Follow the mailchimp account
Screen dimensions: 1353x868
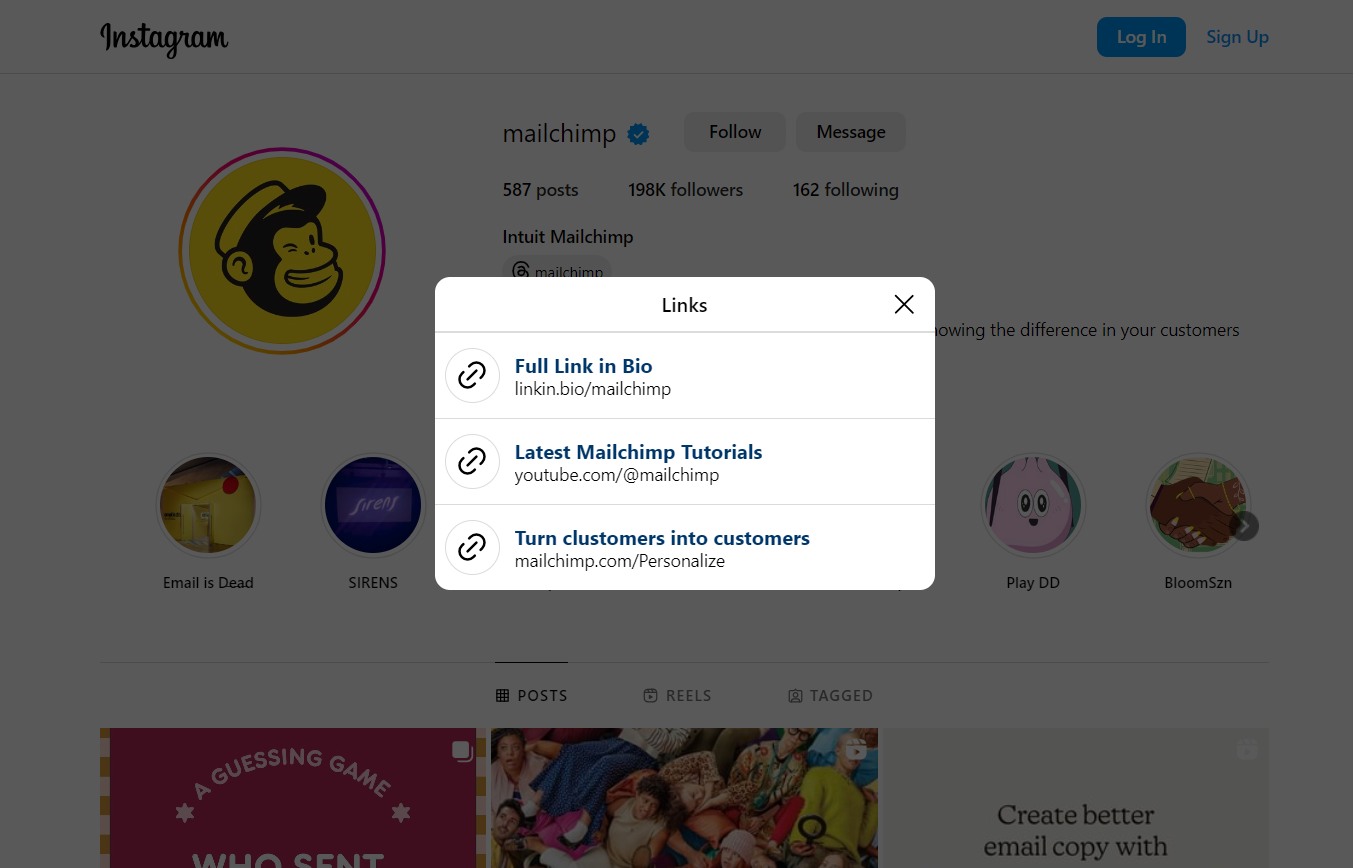tap(735, 132)
